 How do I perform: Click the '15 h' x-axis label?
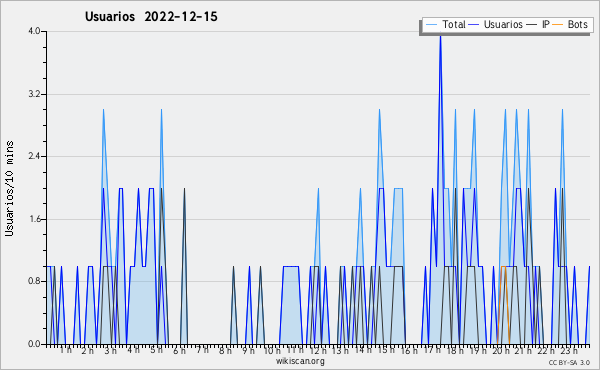click(386, 350)
